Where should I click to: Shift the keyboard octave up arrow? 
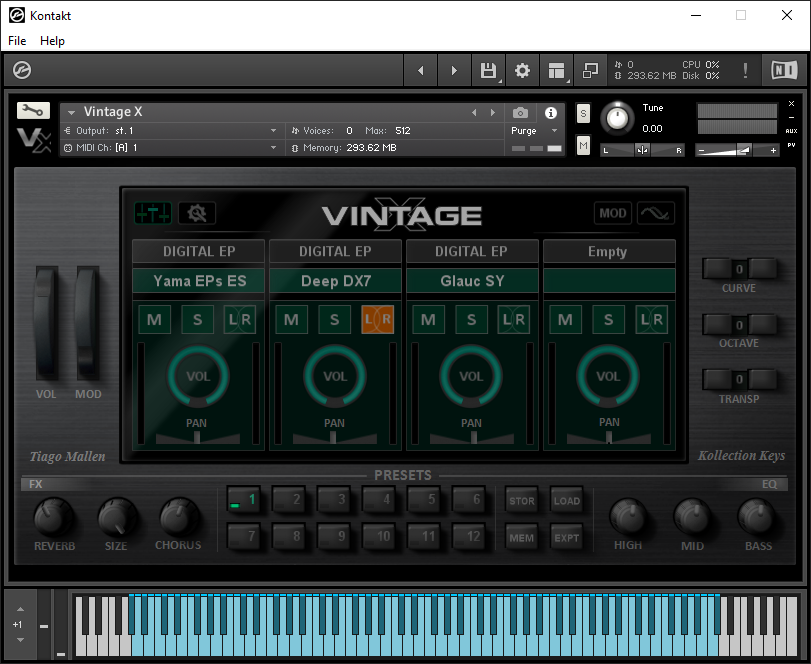(x=20, y=609)
